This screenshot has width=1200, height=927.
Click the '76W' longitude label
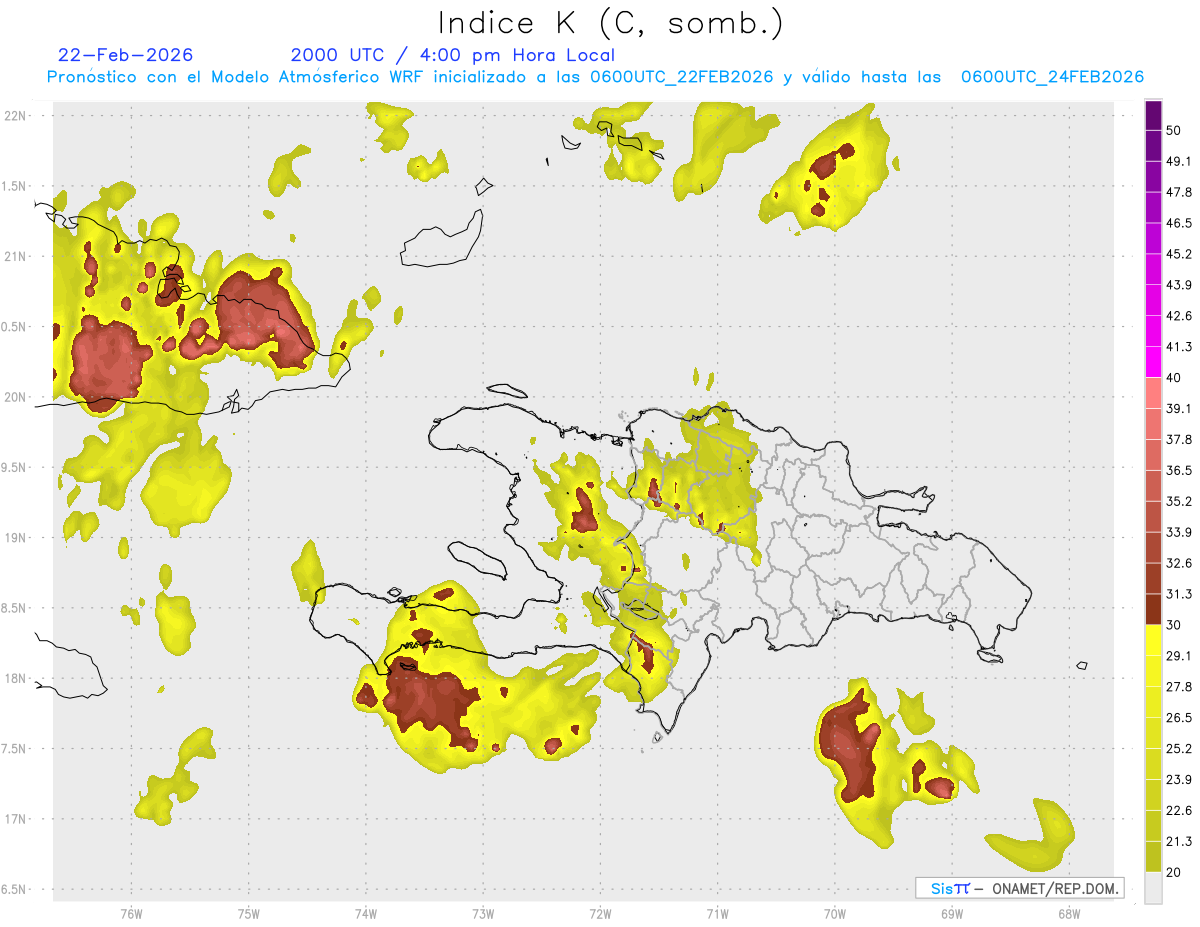(131, 913)
